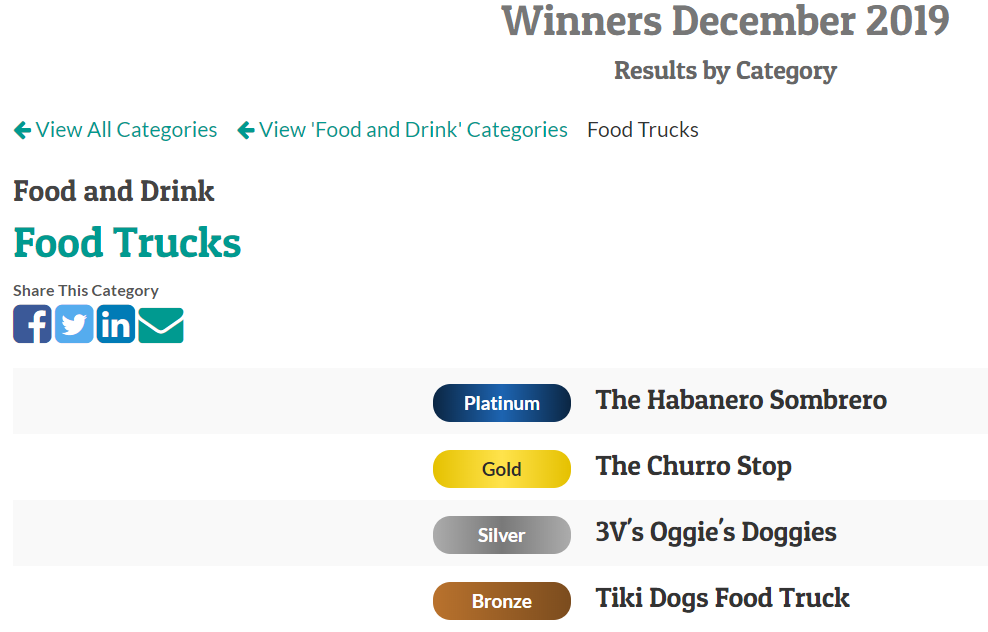Click the Silver award badge
988x632 pixels.
coord(502,535)
